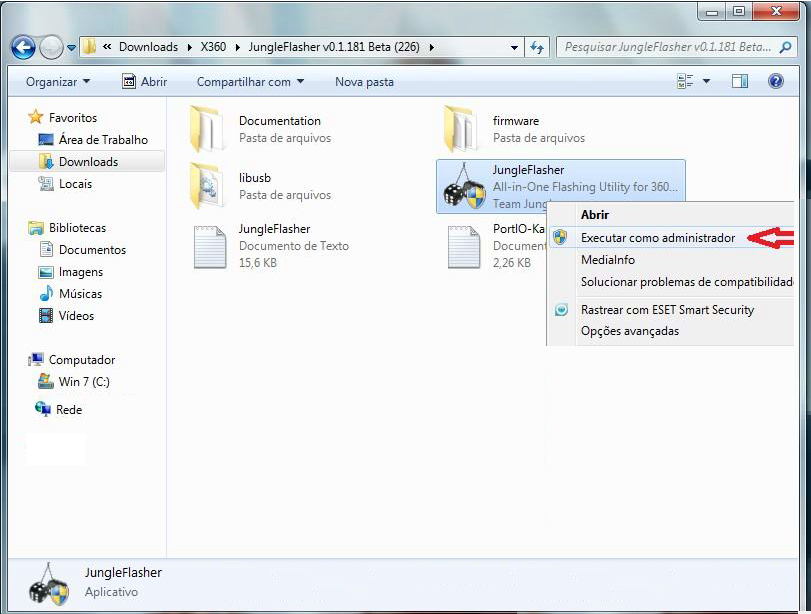The width and height of the screenshot is (811, 614).
Task: Refresh the folder view
Action: pos(536,48)
